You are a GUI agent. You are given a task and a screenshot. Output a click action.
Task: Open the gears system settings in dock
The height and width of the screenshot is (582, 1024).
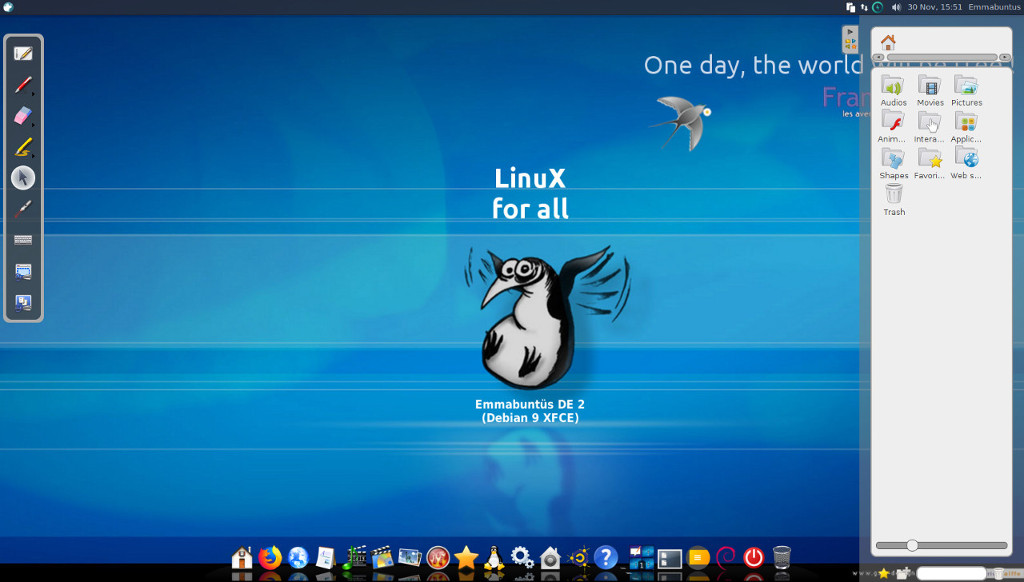pos(522,558)
